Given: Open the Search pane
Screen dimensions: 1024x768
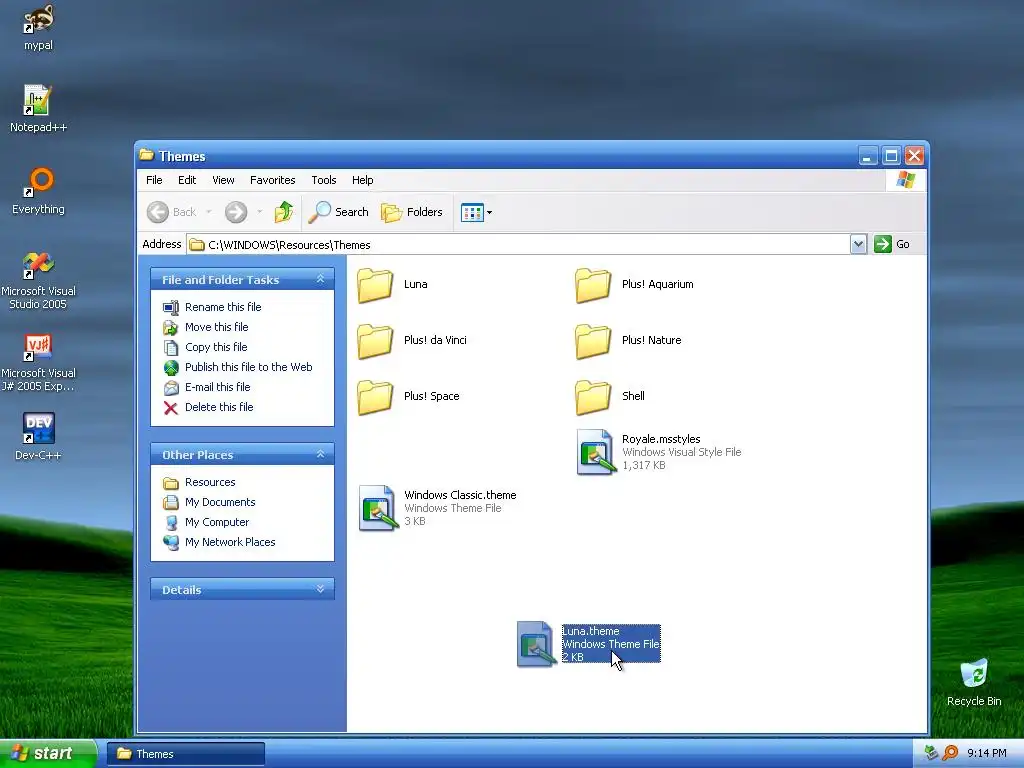Looking at the screenshot, I should pos(338,212).
